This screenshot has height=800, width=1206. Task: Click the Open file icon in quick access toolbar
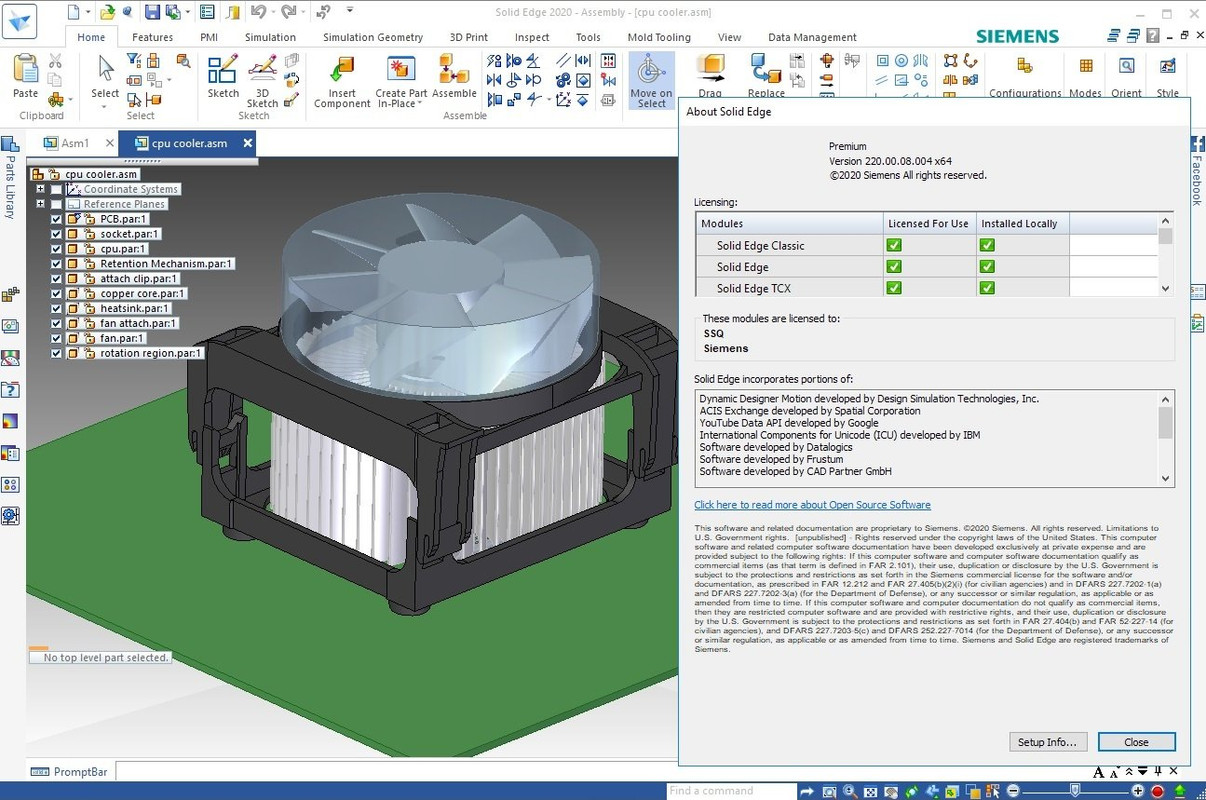107,12
